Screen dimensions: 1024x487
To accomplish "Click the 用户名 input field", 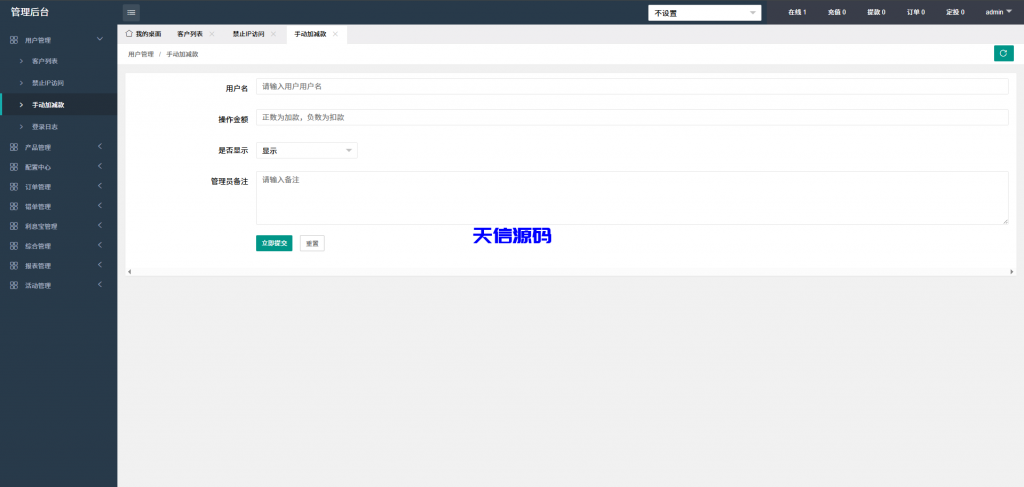I will [632, 87].
